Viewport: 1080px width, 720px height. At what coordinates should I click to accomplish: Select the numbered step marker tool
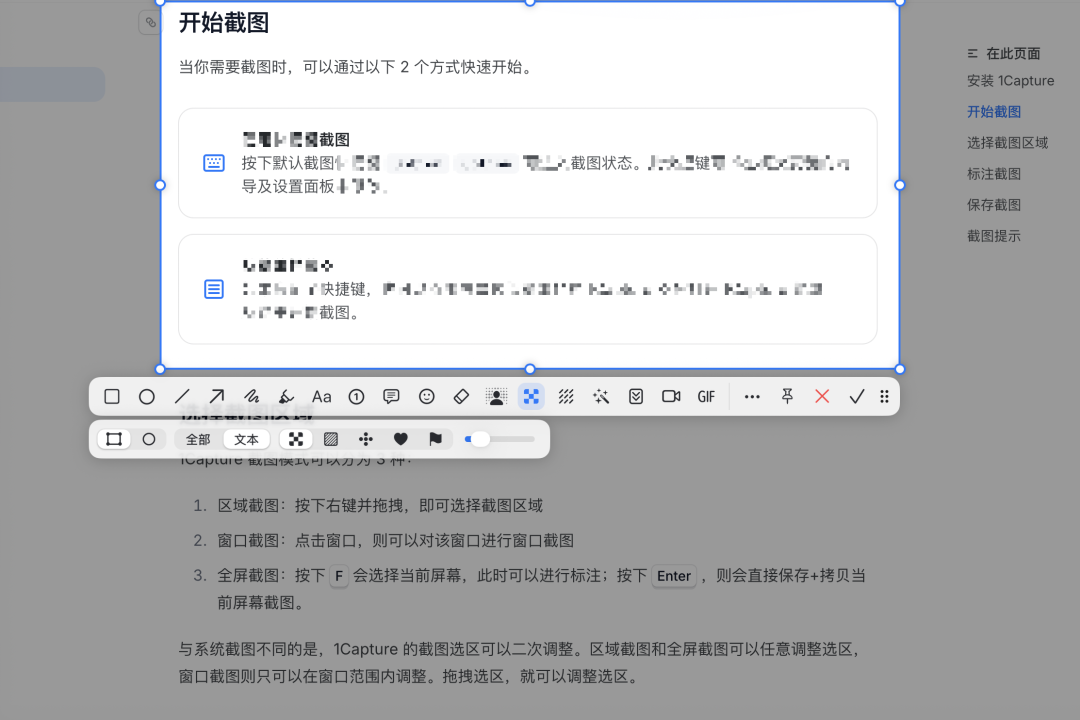click(356, 397)
